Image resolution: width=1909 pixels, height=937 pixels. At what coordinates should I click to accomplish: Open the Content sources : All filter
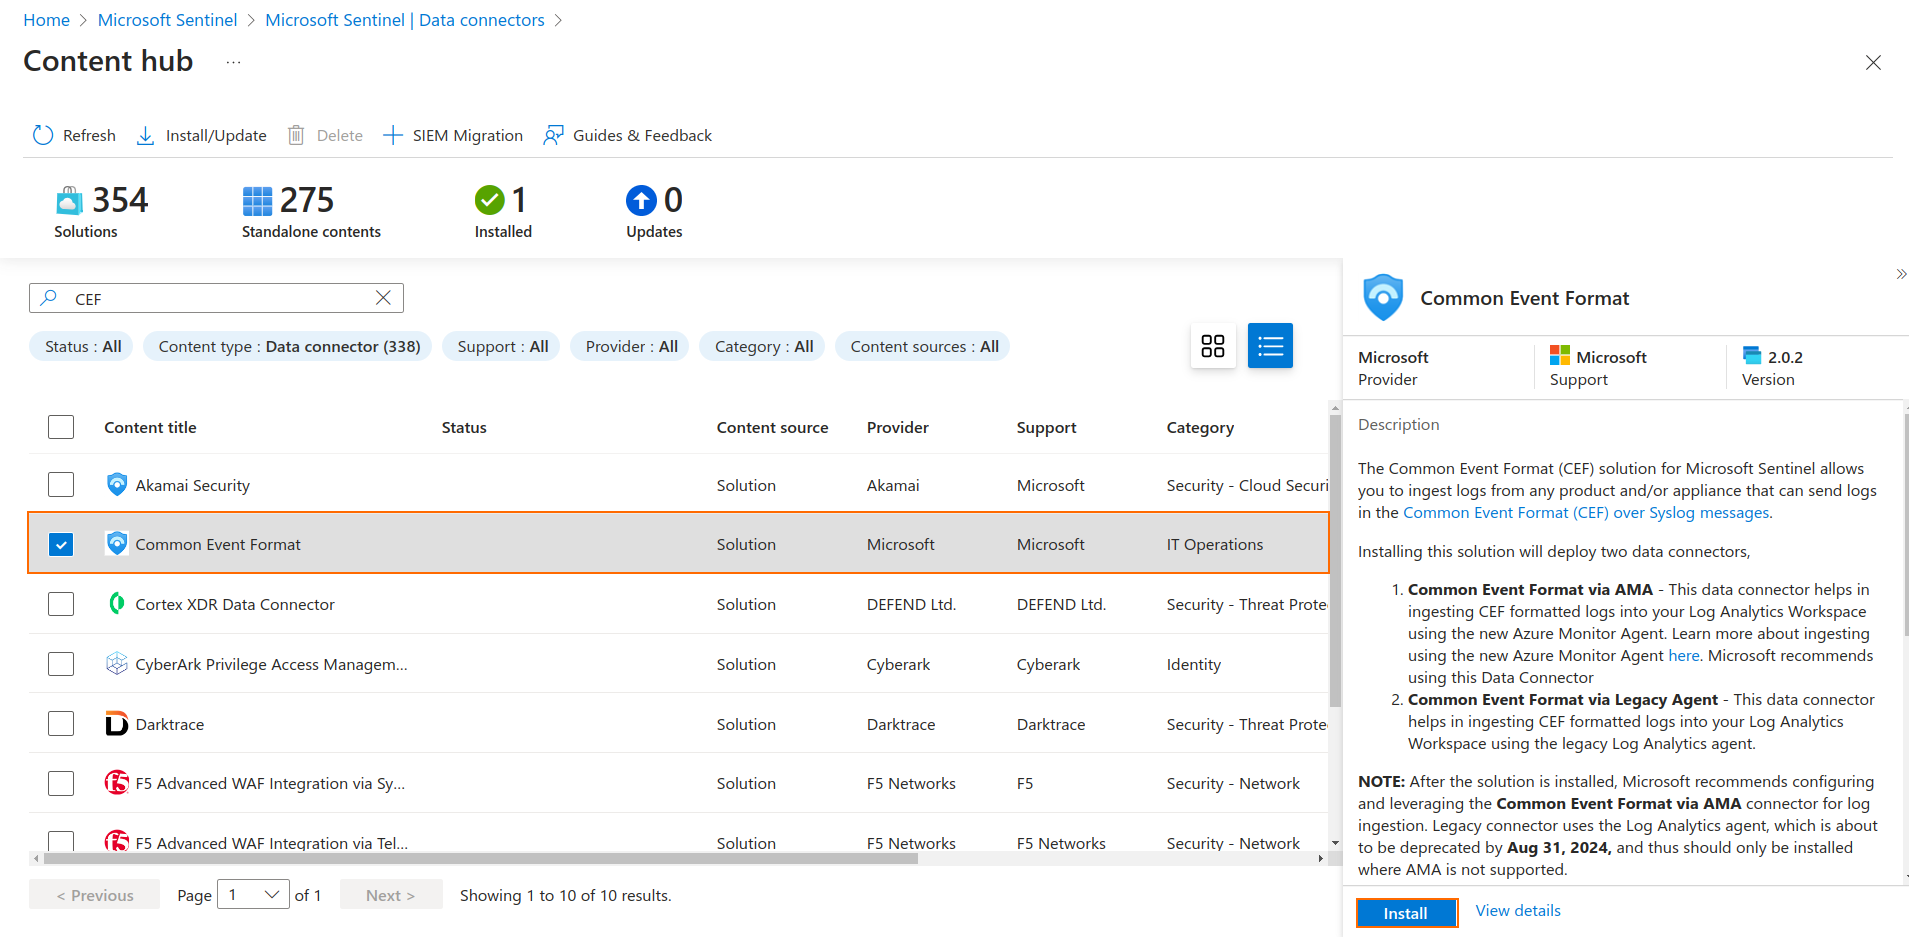coord(924,346)
